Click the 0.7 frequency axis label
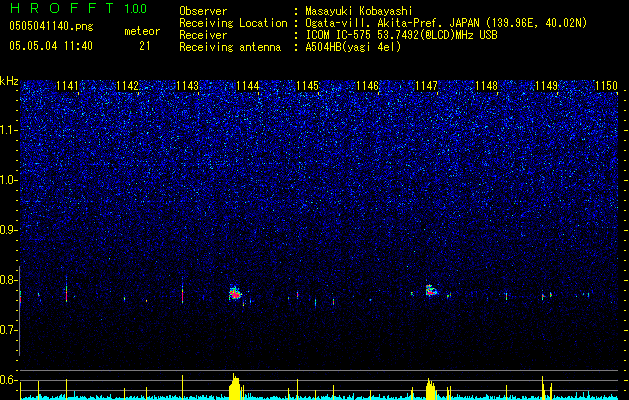This screenshot has height=400, width=629. [x=9, y=330]
